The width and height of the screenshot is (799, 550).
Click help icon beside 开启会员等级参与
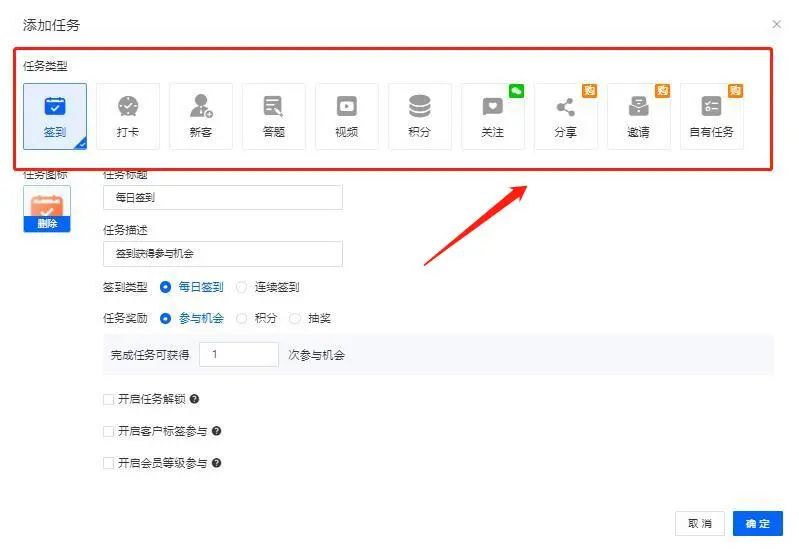click(x=217, y=463)
